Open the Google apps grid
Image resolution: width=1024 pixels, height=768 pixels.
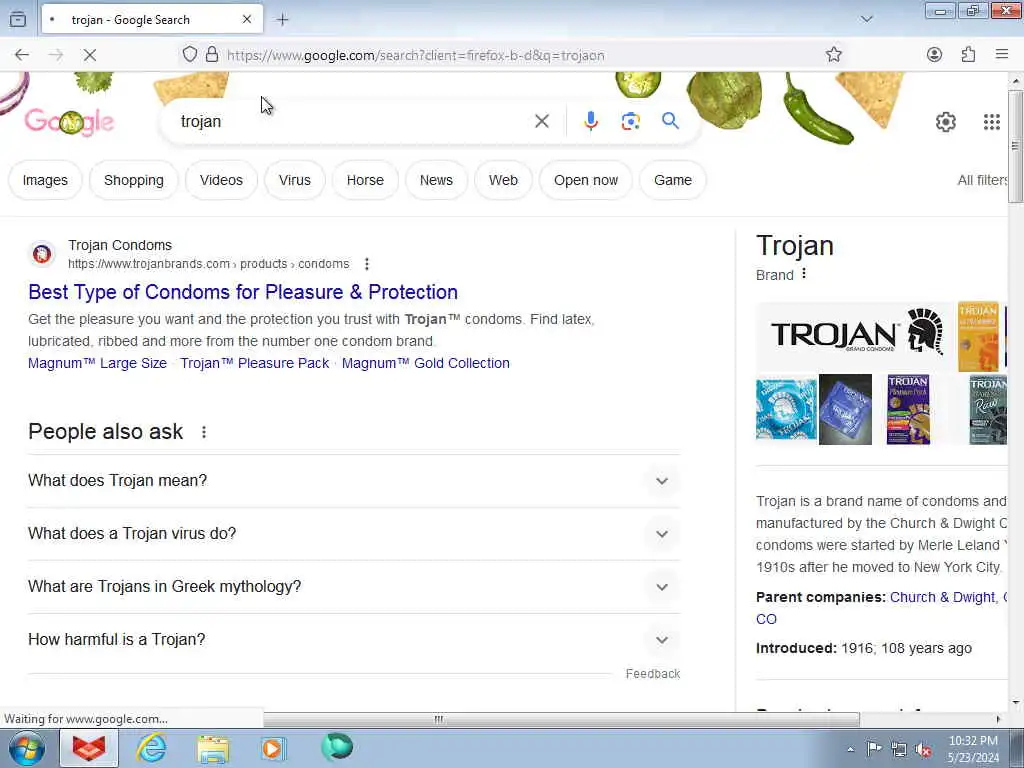992,121
